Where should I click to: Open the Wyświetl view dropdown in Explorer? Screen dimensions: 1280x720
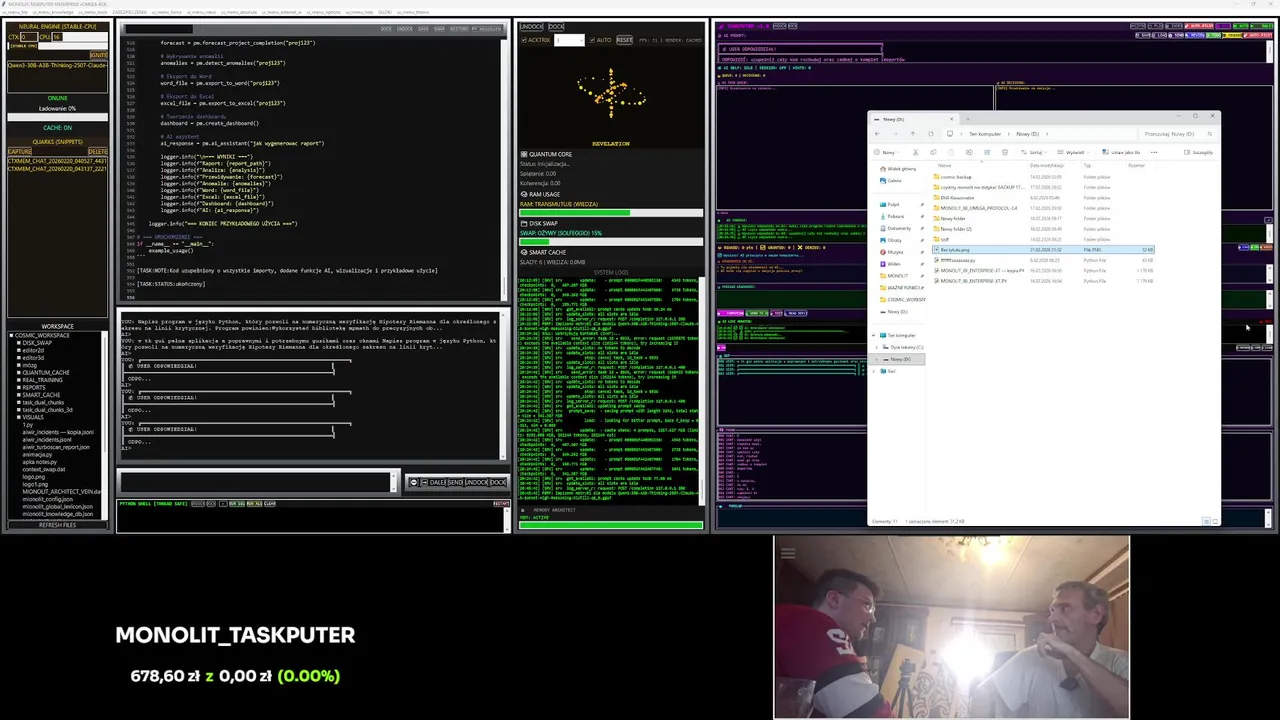pyautogui.click(x=1073, y=152)
